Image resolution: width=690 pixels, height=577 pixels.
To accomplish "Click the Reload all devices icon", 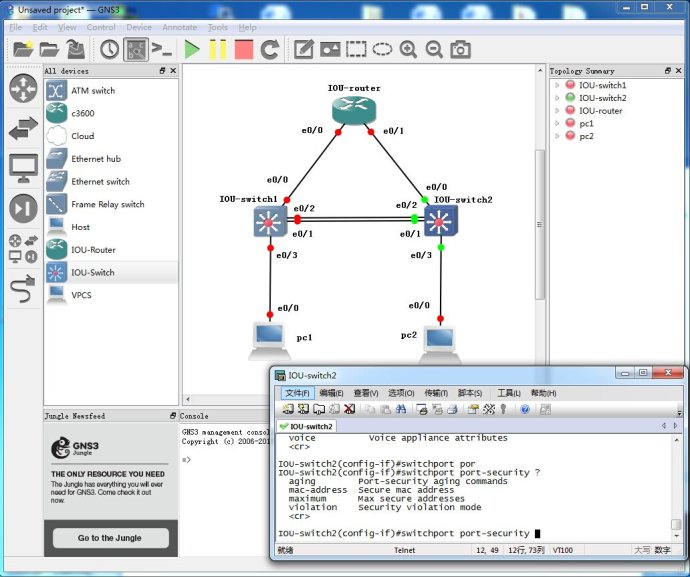I will pos(270,49).
